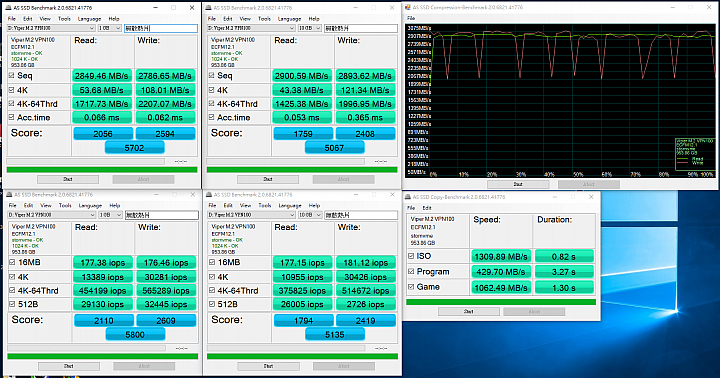This screenshot has width=720, height=378.
Task: Uncheck the ISO test in Copy-Benchmark
Action: click(x=411, y=256)
